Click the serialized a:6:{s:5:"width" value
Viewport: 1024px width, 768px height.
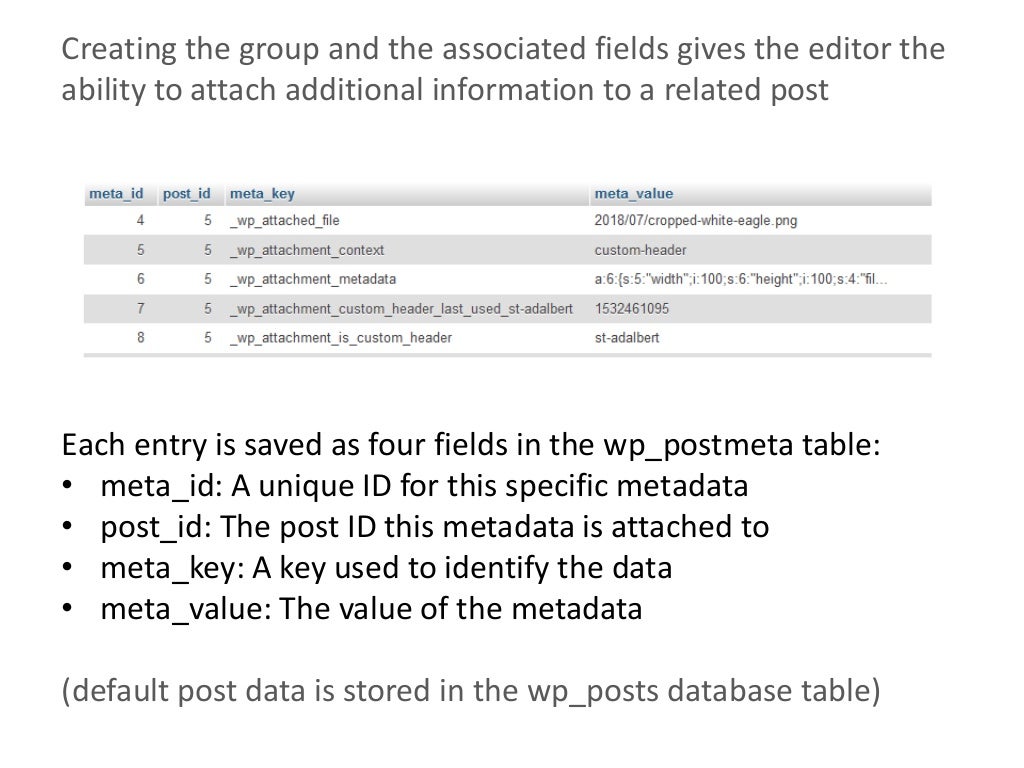740,279
